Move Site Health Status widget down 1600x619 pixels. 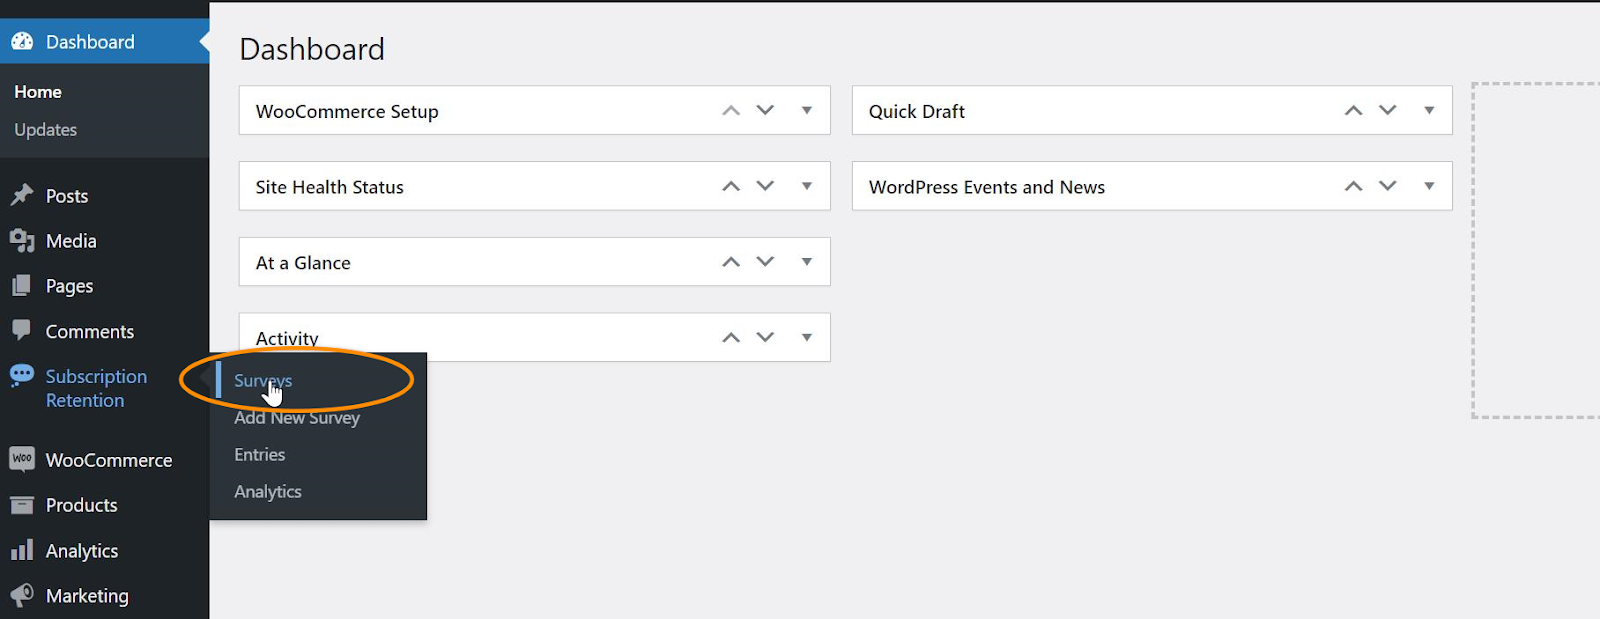click(x=765, y=186)
